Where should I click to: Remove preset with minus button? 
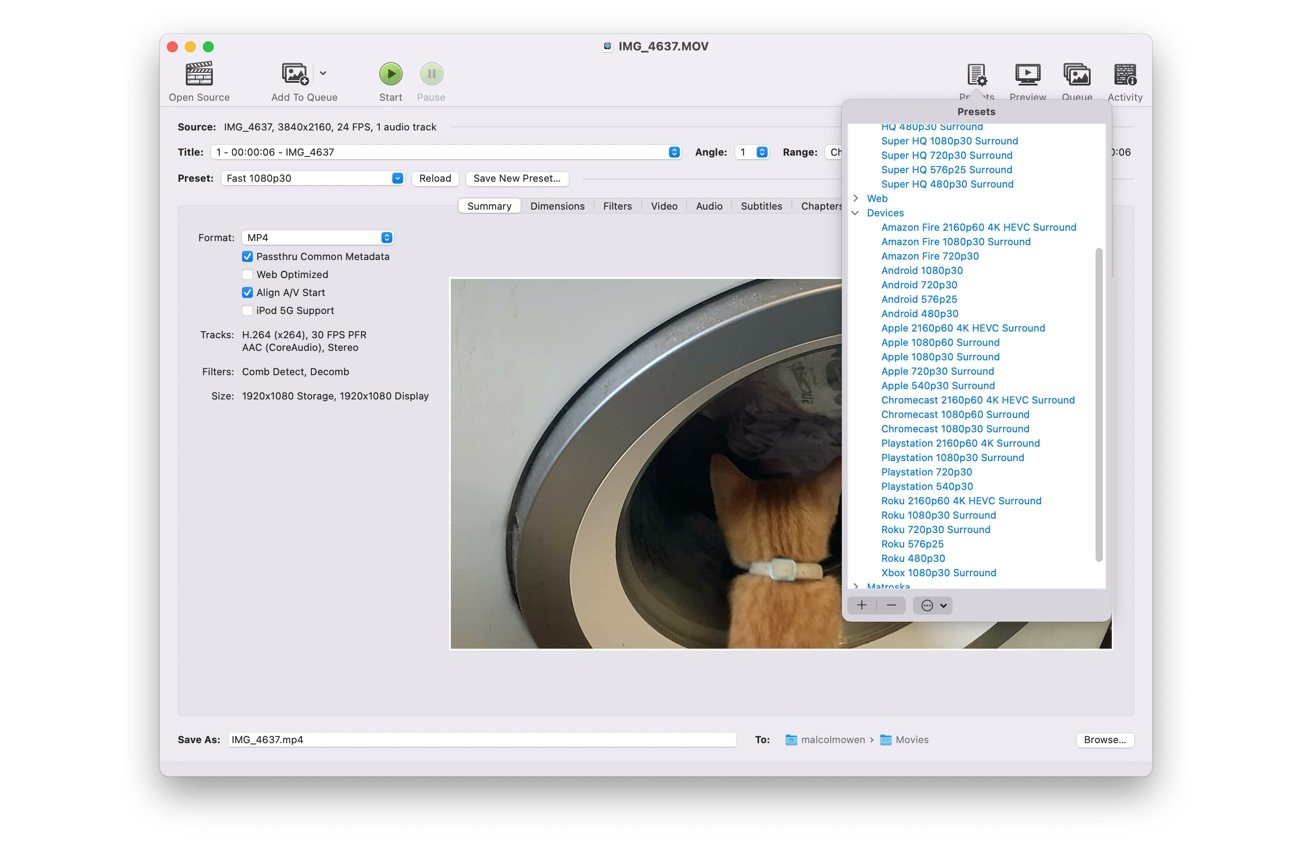891,605
